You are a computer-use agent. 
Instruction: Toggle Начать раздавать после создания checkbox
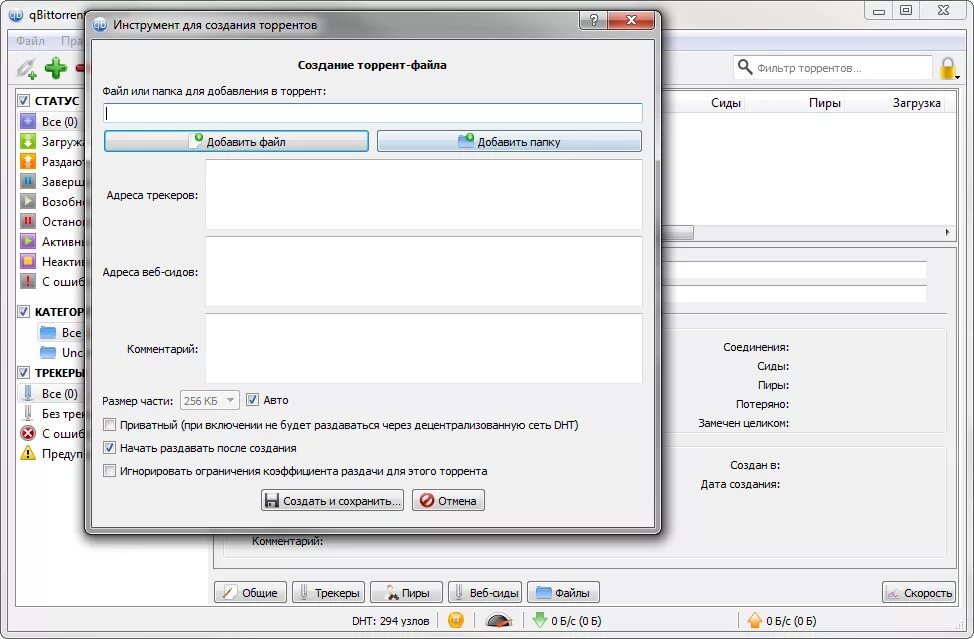point(109,448)
